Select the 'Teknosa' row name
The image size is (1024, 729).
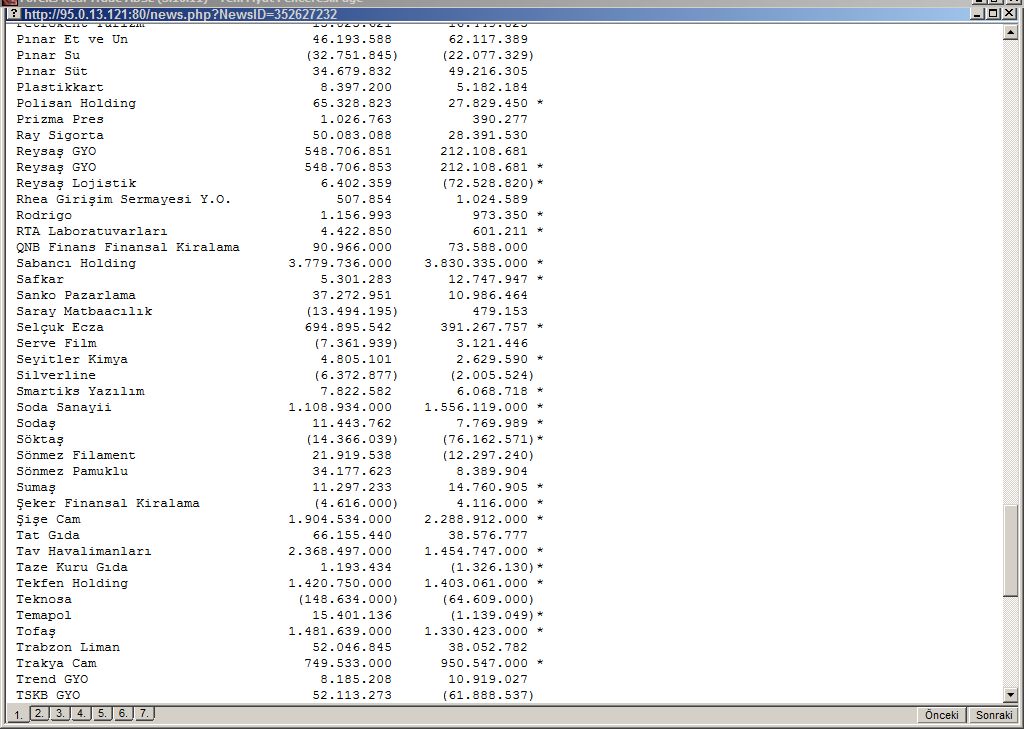point(44,600)
